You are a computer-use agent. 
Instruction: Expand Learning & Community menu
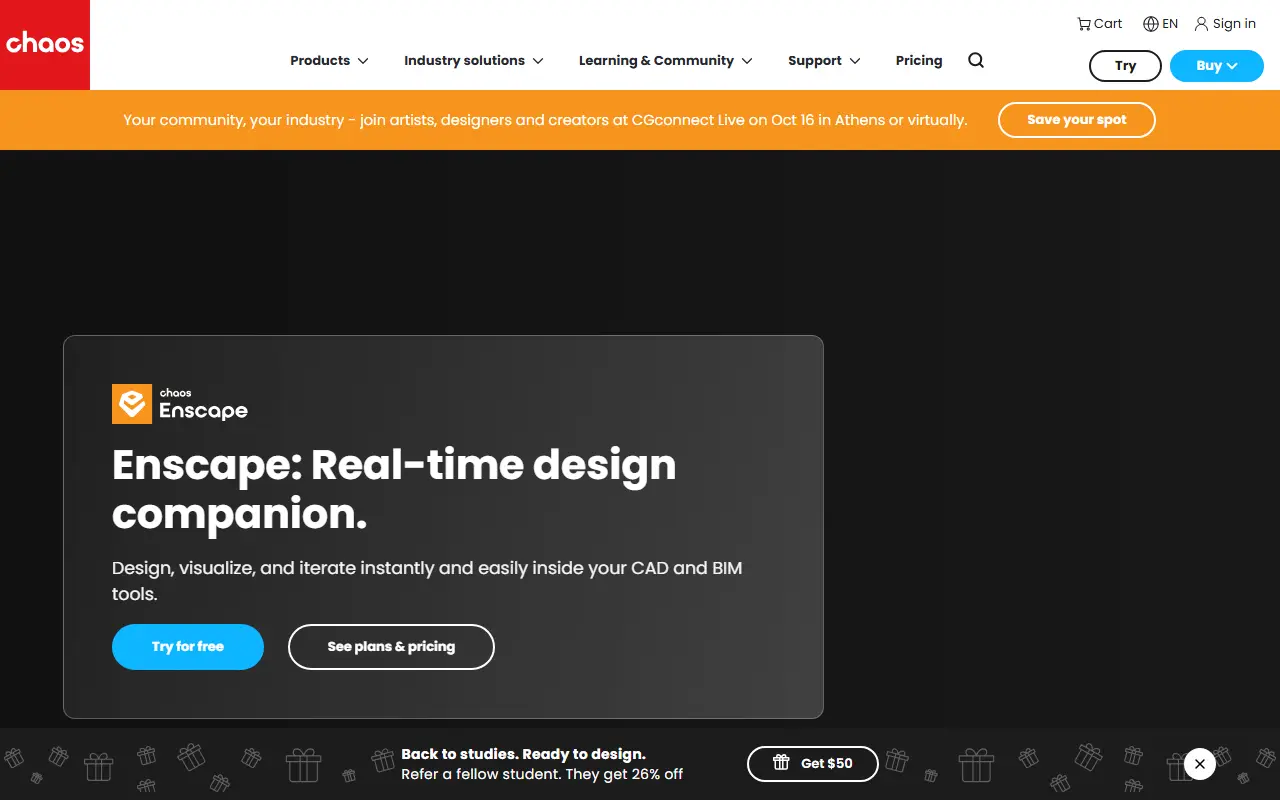pos(665,60)
